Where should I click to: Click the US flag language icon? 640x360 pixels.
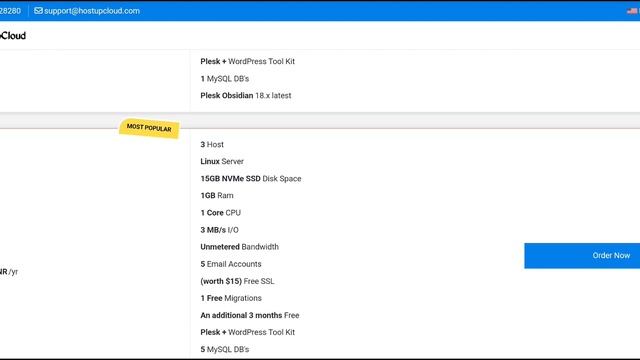(x=633, y=11)
